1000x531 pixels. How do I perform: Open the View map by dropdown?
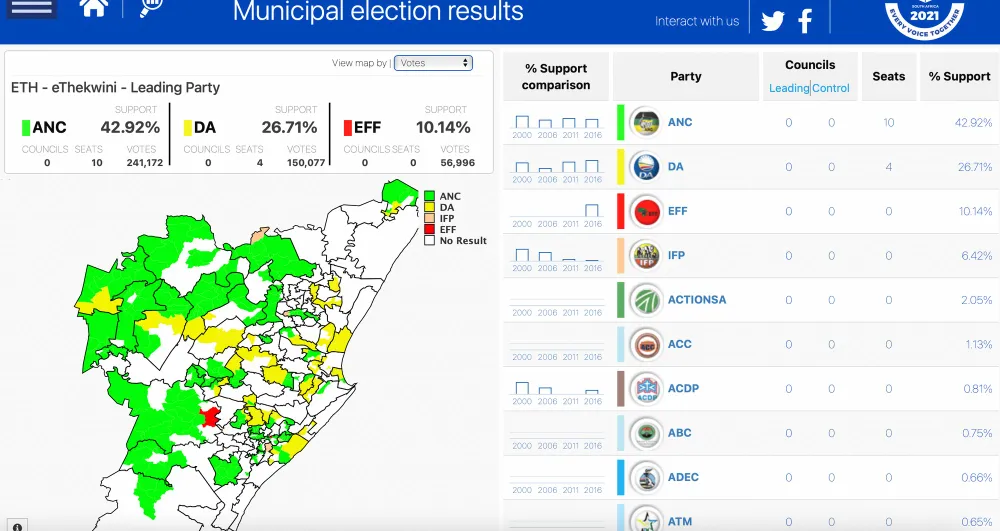point(433,63)
